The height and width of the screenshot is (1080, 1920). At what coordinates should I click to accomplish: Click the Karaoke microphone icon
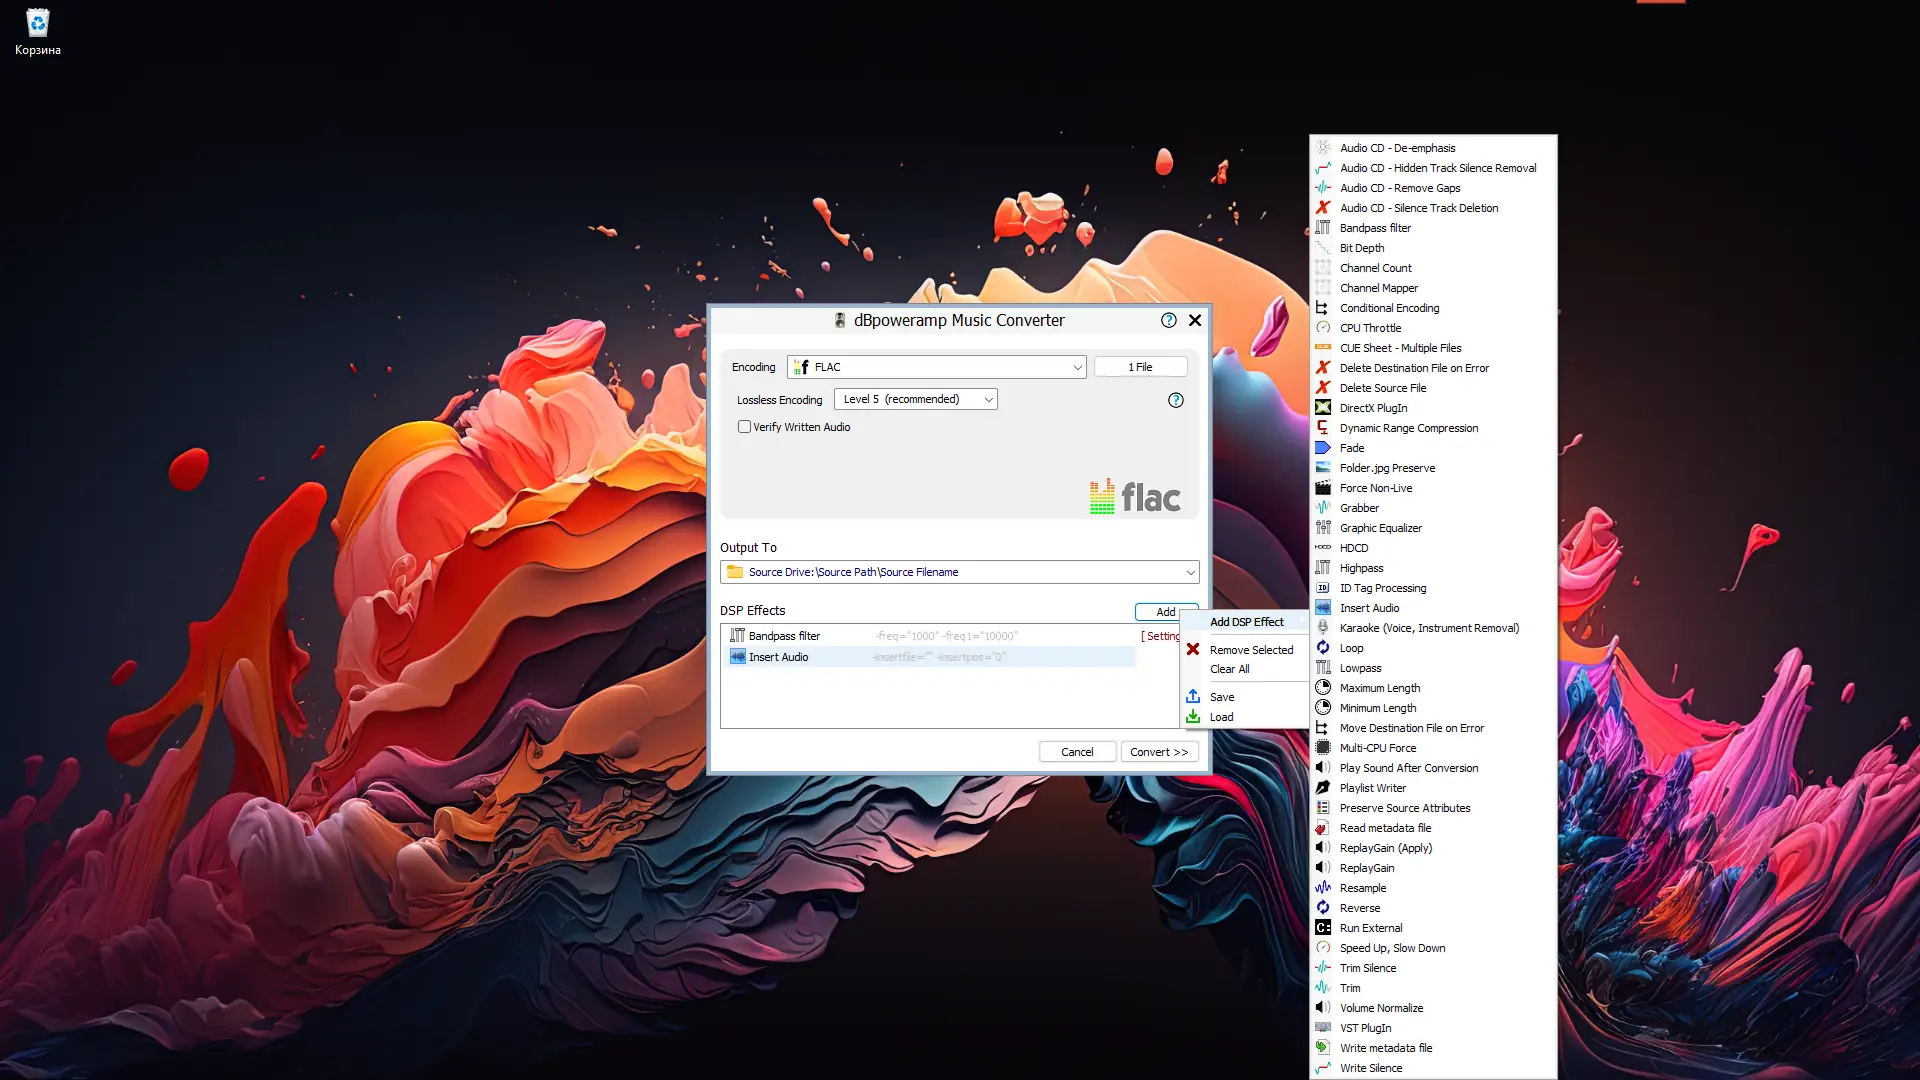pos(1323,628)
